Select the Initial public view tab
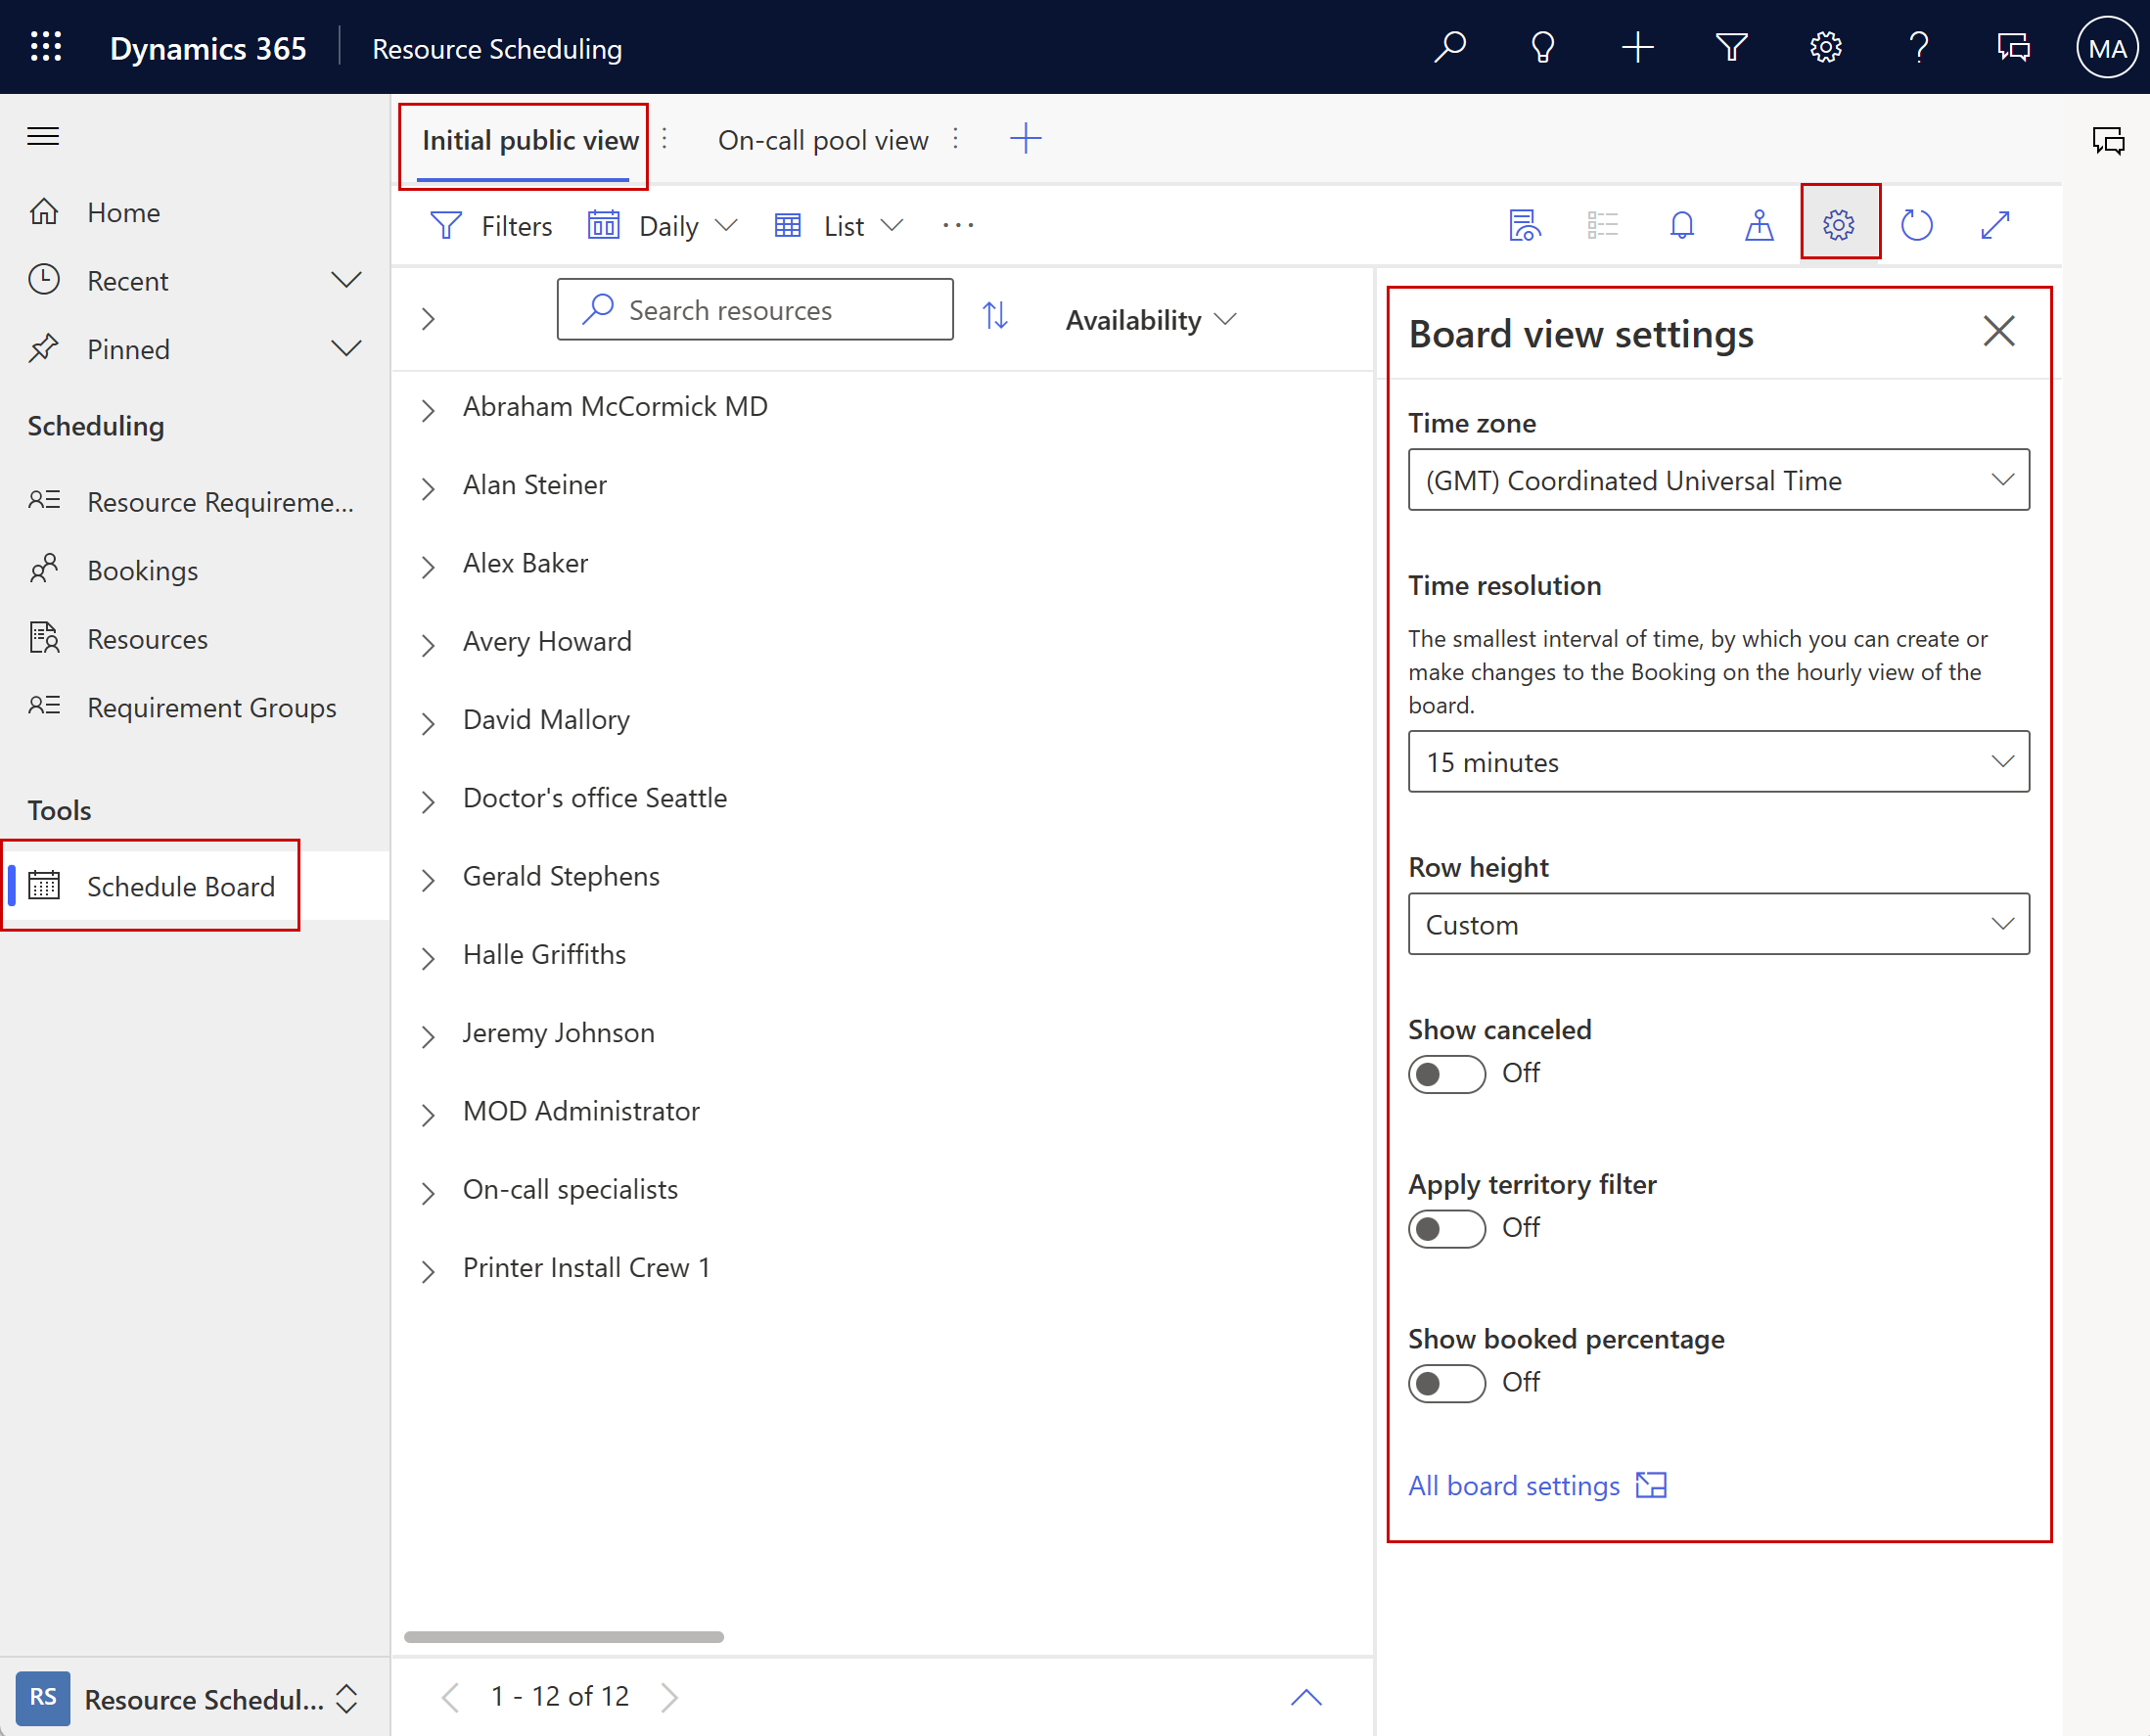The height and width of the screenshot is (1736, 2150). 527,138
